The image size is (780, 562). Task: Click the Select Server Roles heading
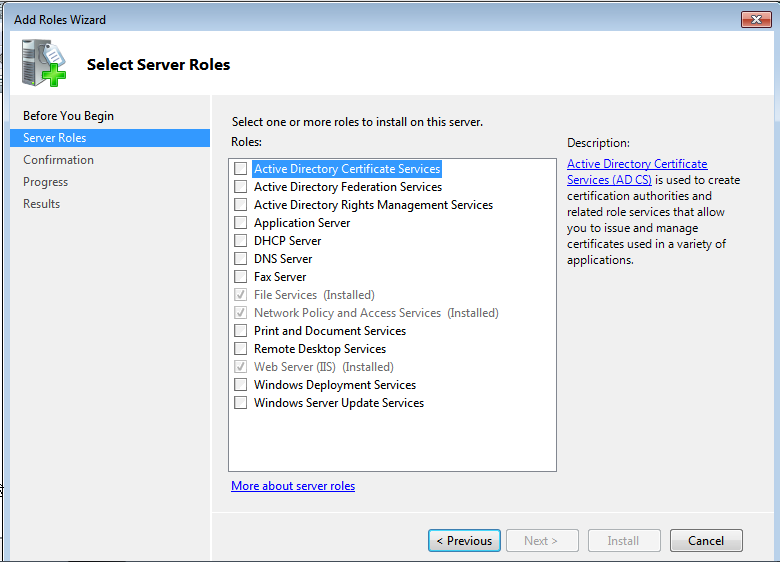(158, 65)
